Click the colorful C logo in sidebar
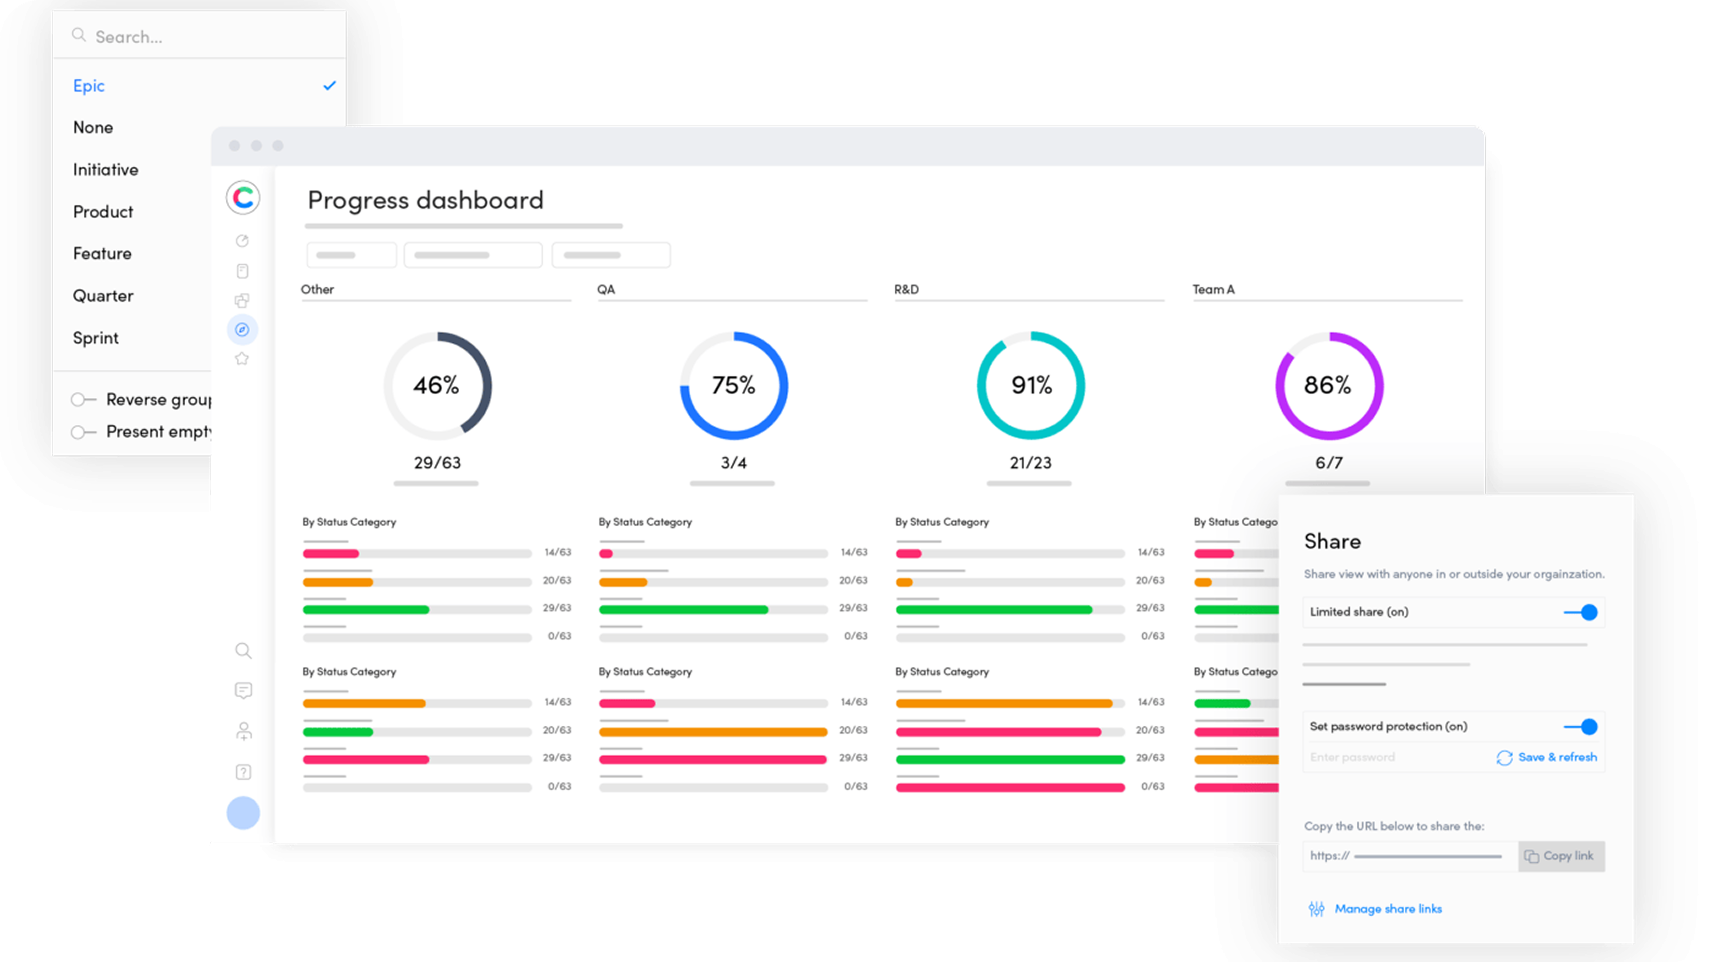The height and width of the screenshot is (962, 1712). click(x=243, y=198)
